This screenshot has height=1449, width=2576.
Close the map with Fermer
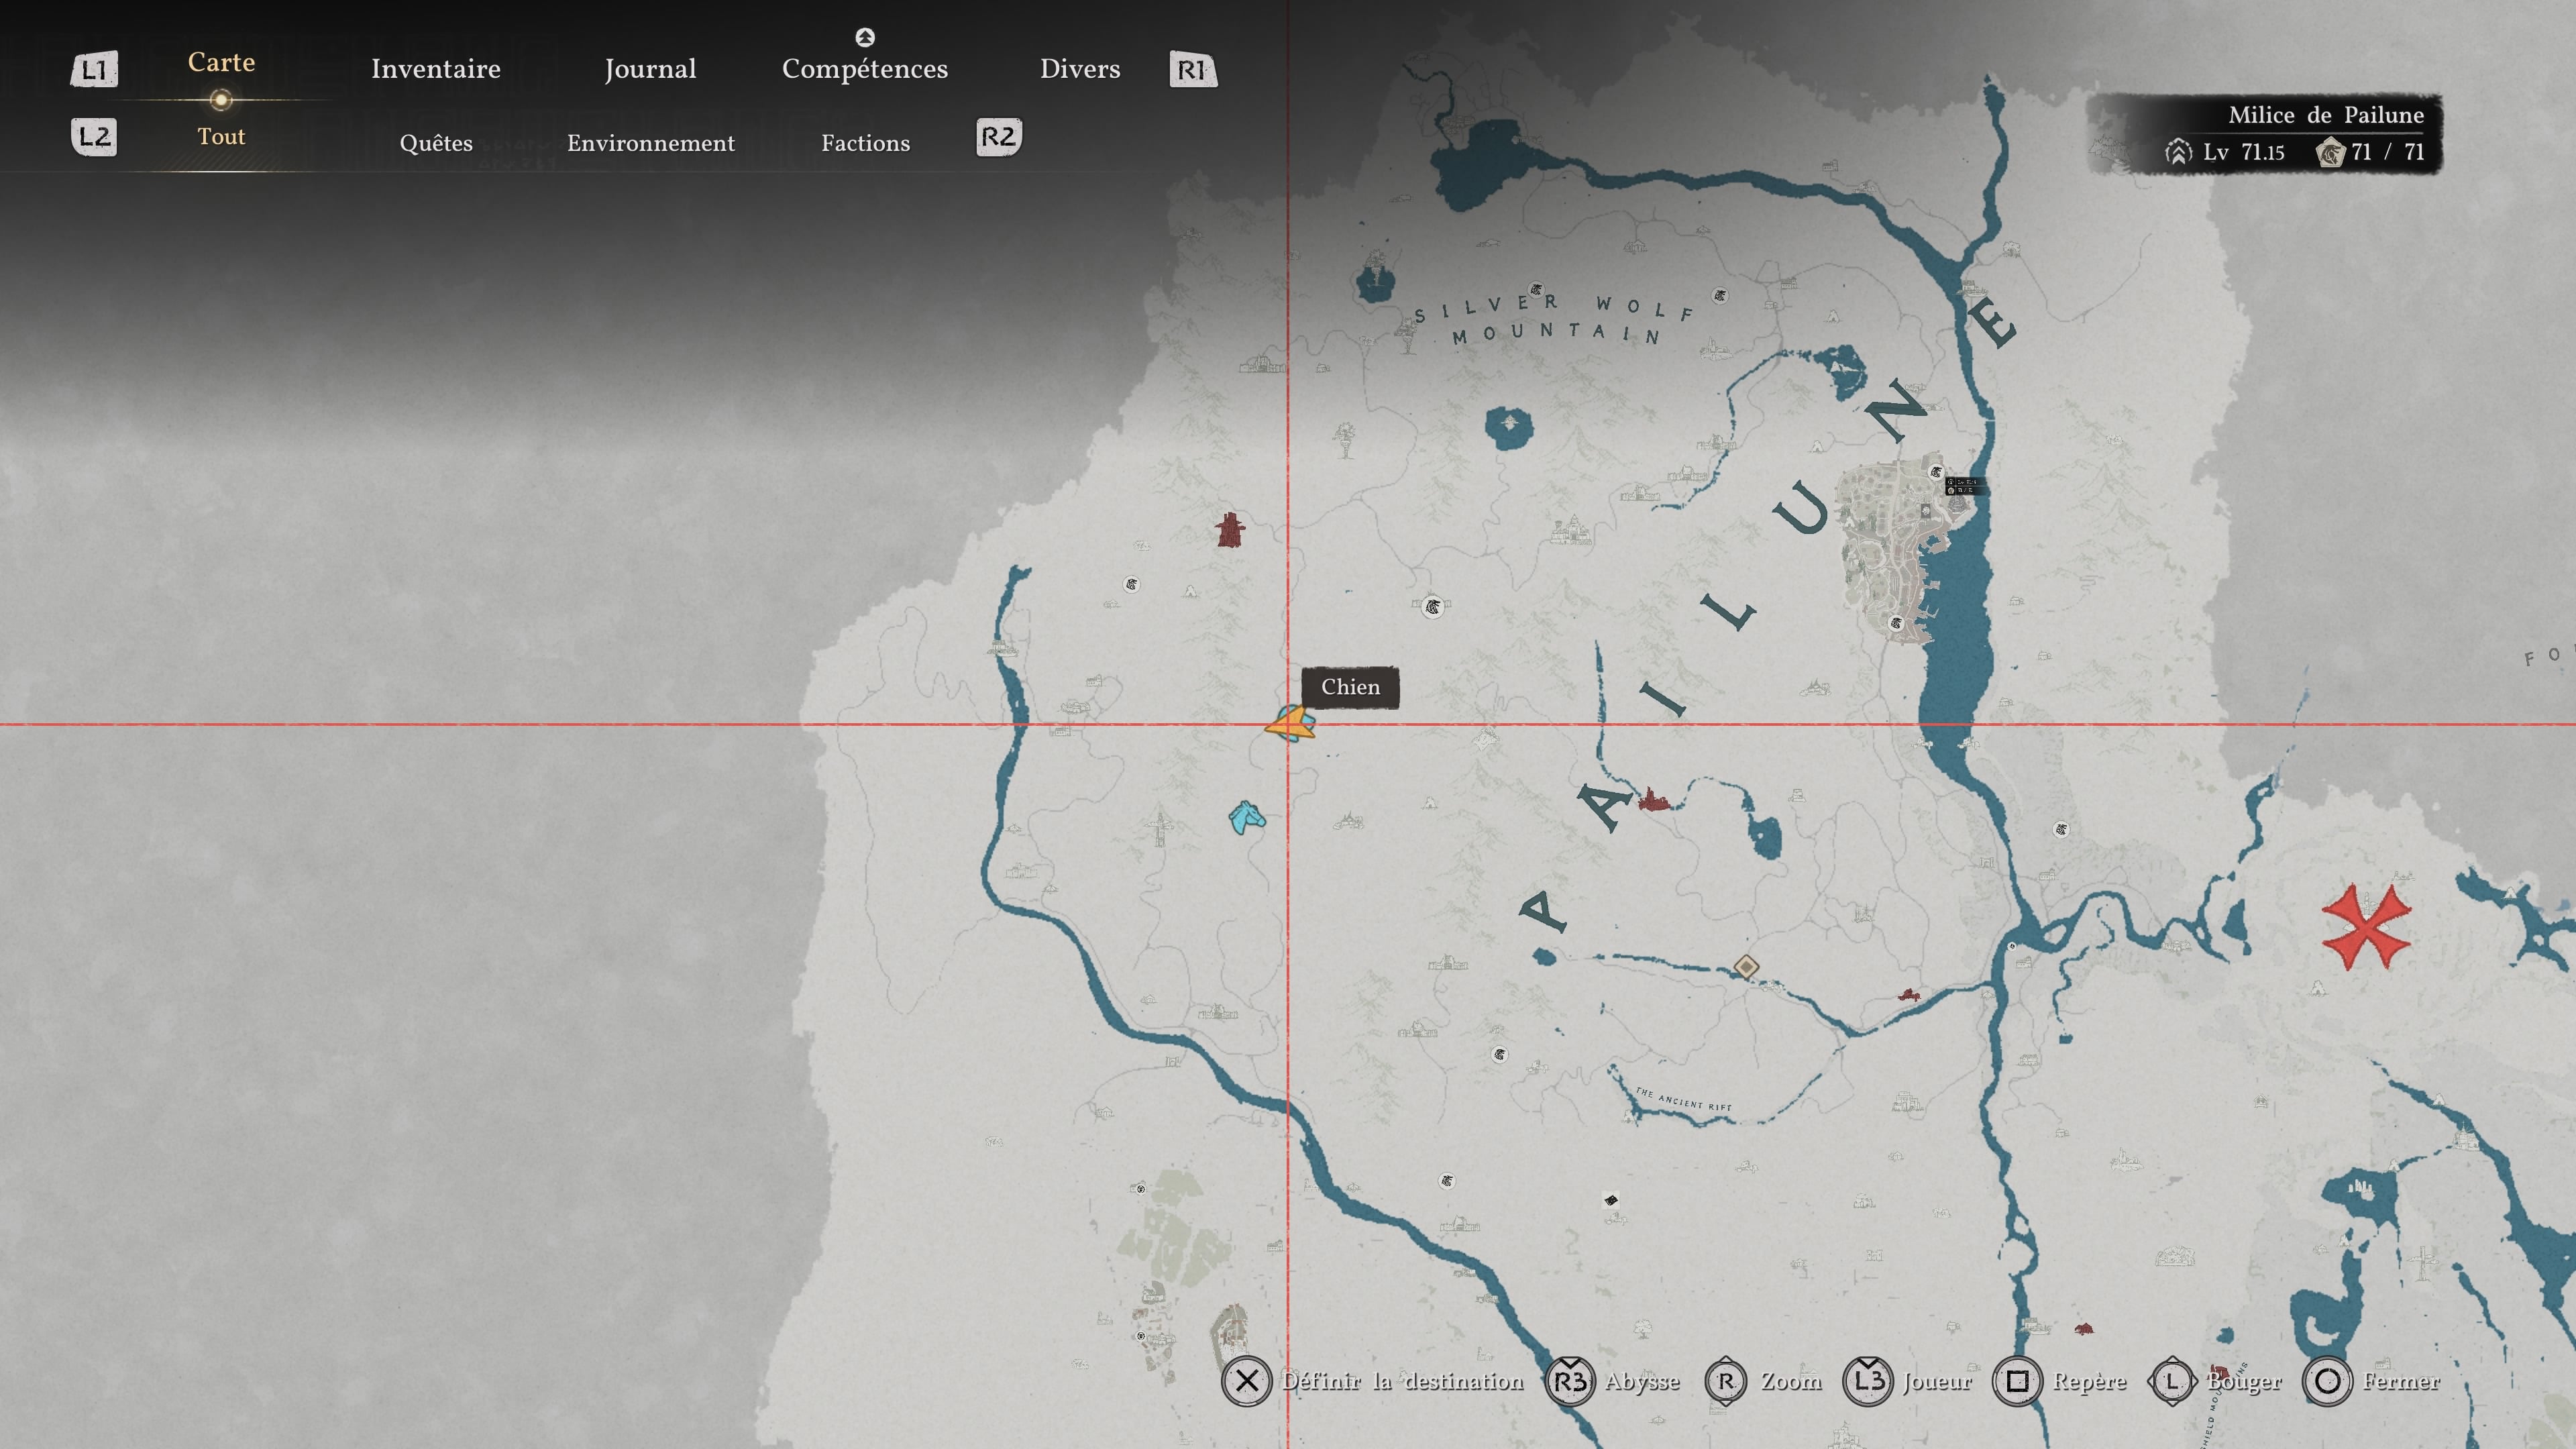(x=2400, y=1381)
